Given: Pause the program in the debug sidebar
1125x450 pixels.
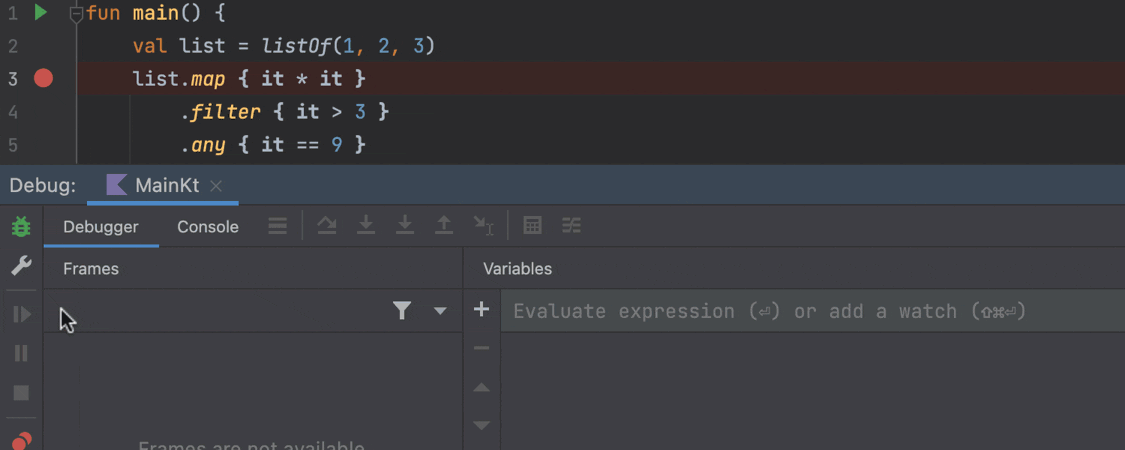Looking at the screenshot, I should [22, 353].
